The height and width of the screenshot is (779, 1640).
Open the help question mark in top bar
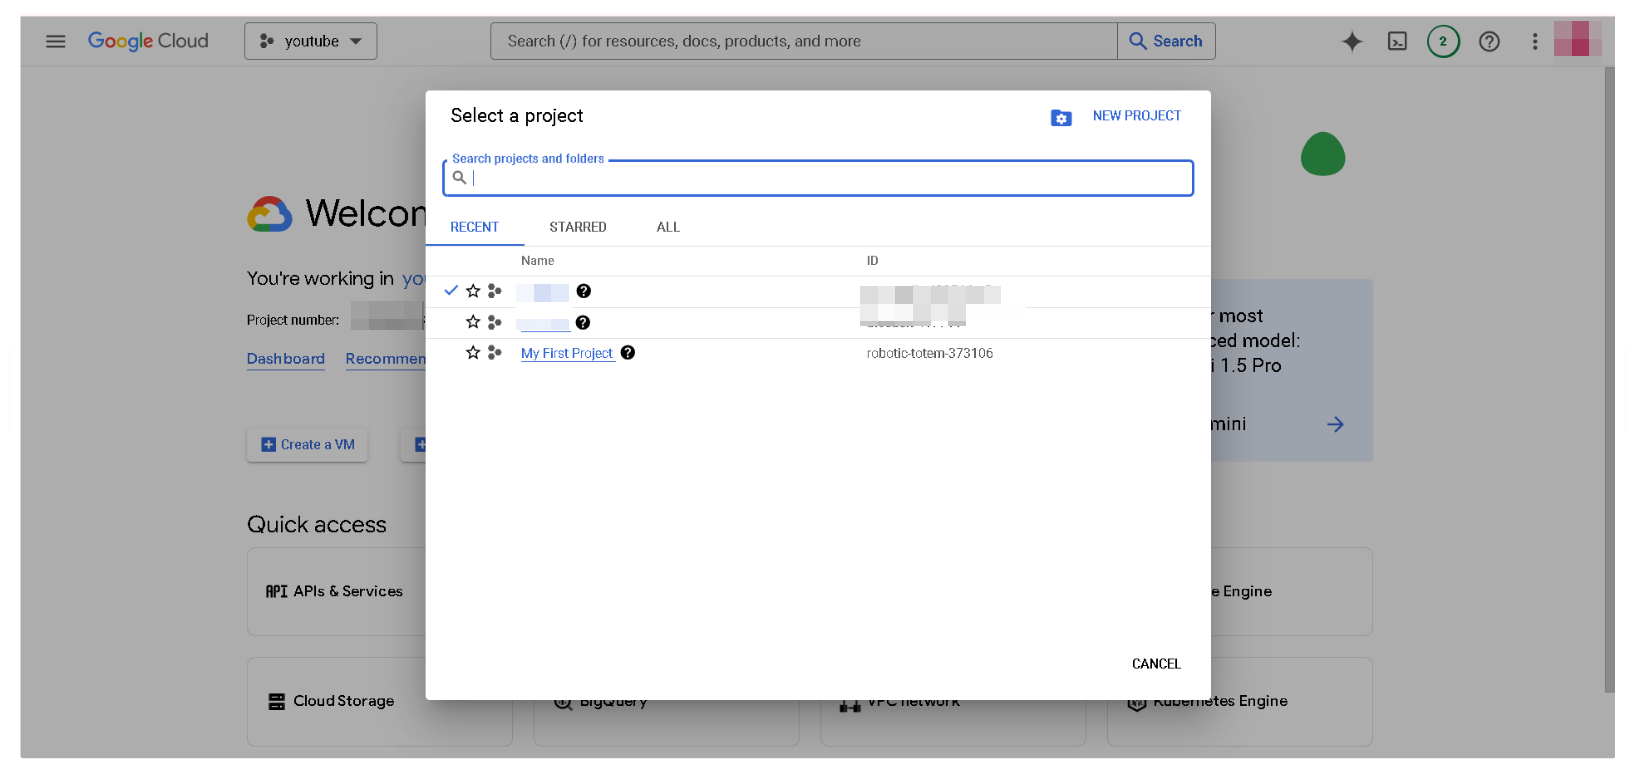tap(1489, 41)
